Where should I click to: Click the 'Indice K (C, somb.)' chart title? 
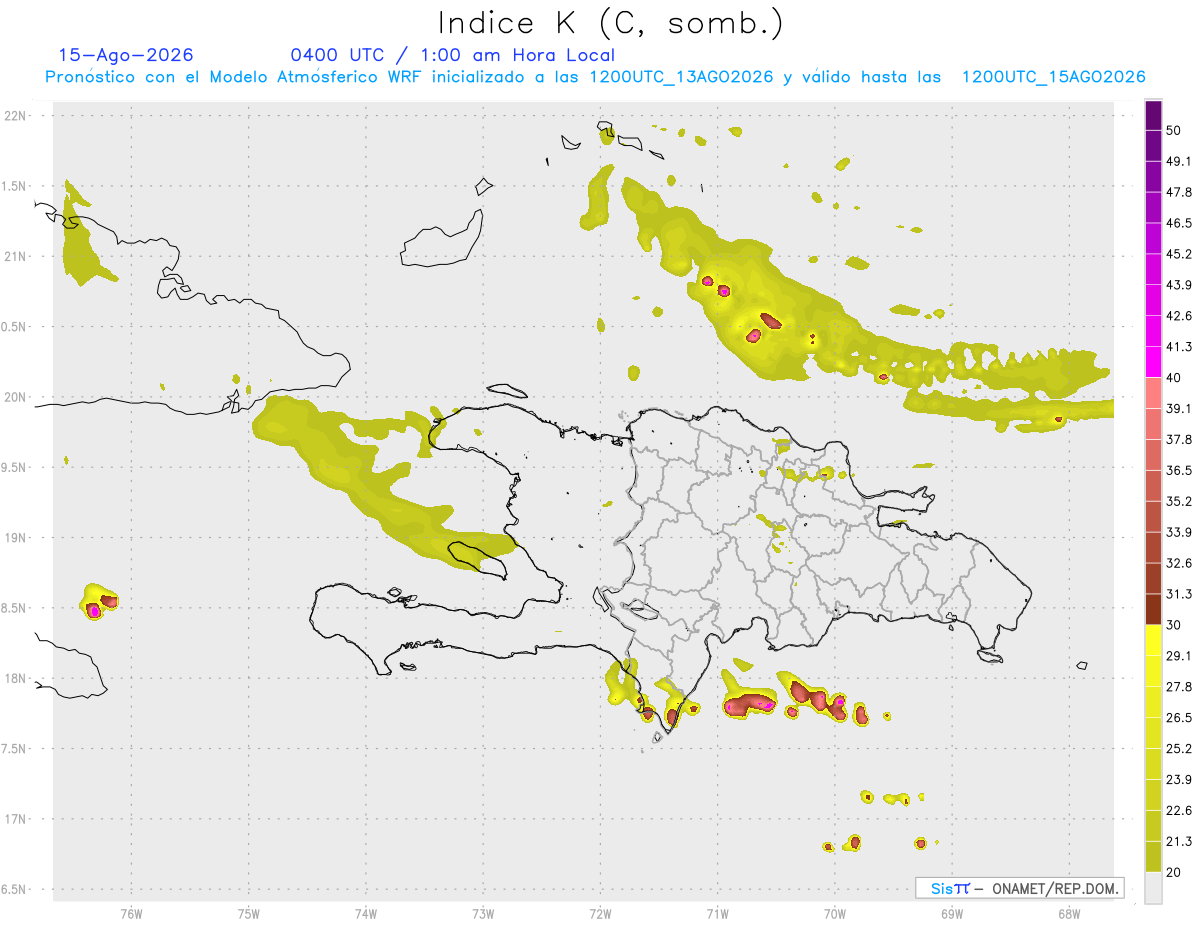tap(611, 23)
